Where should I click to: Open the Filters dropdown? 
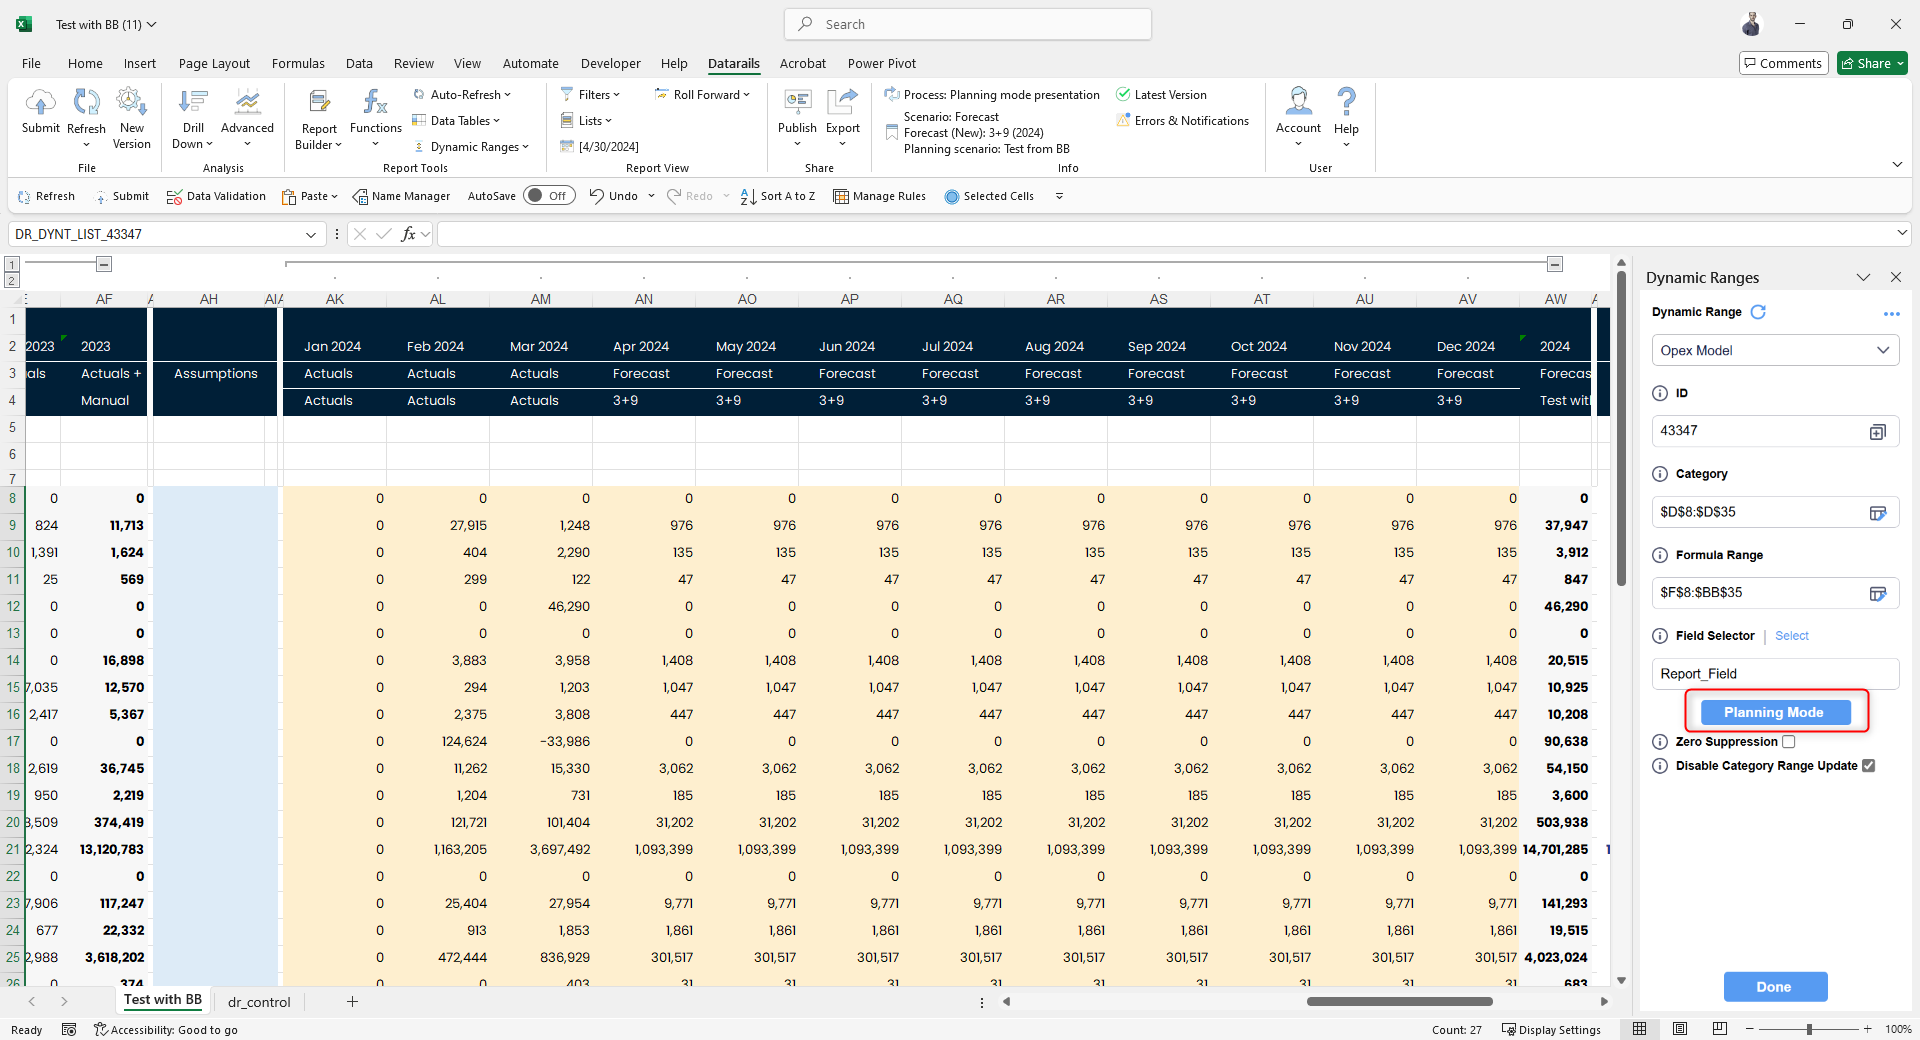coord(590,95)
